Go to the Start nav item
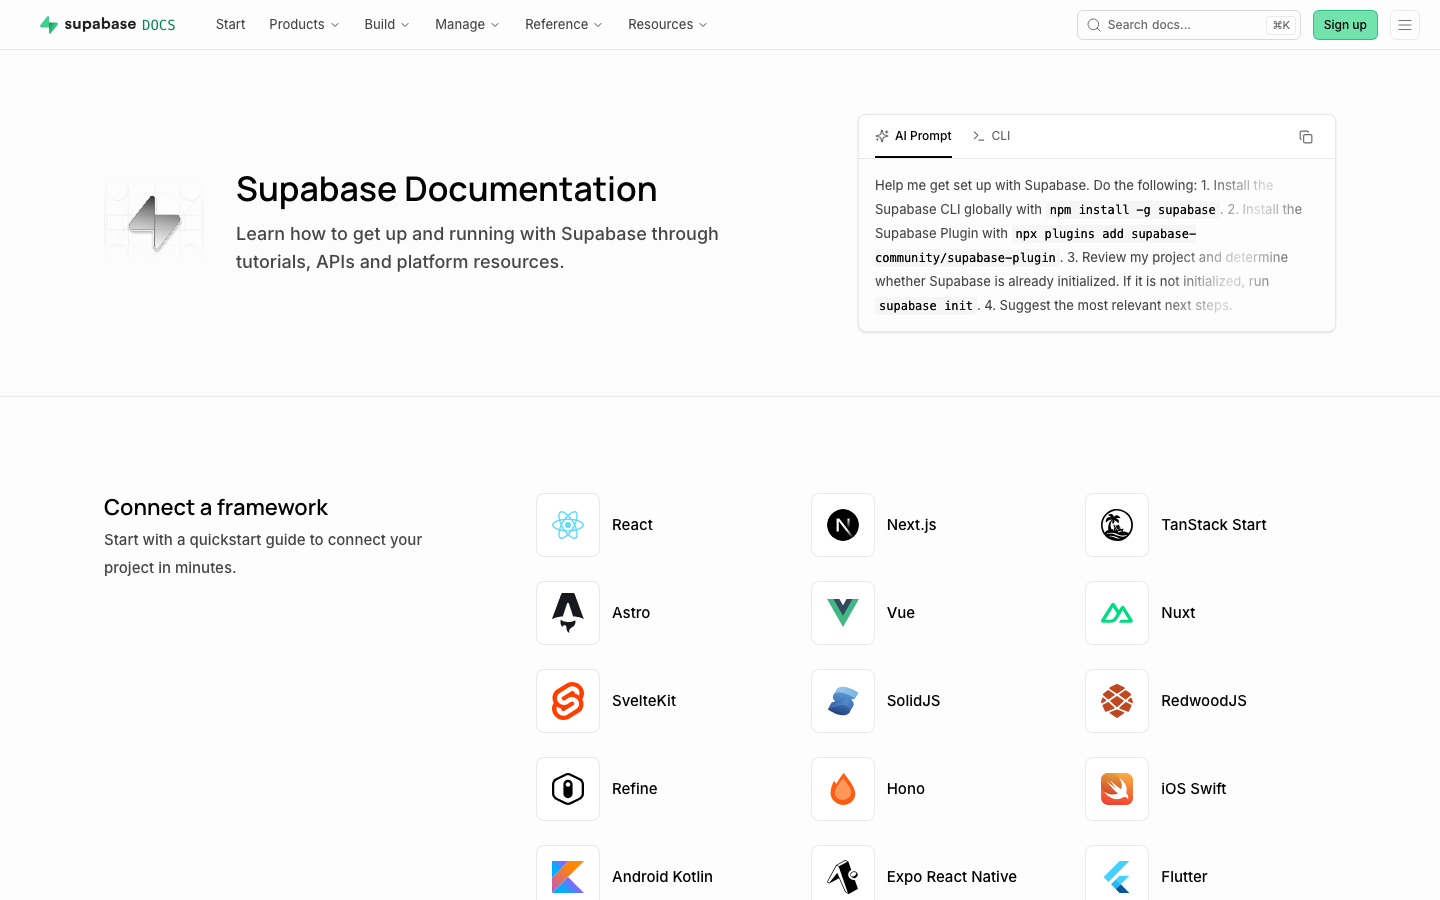The image size is (1440, 900). (x=230, y=25)
